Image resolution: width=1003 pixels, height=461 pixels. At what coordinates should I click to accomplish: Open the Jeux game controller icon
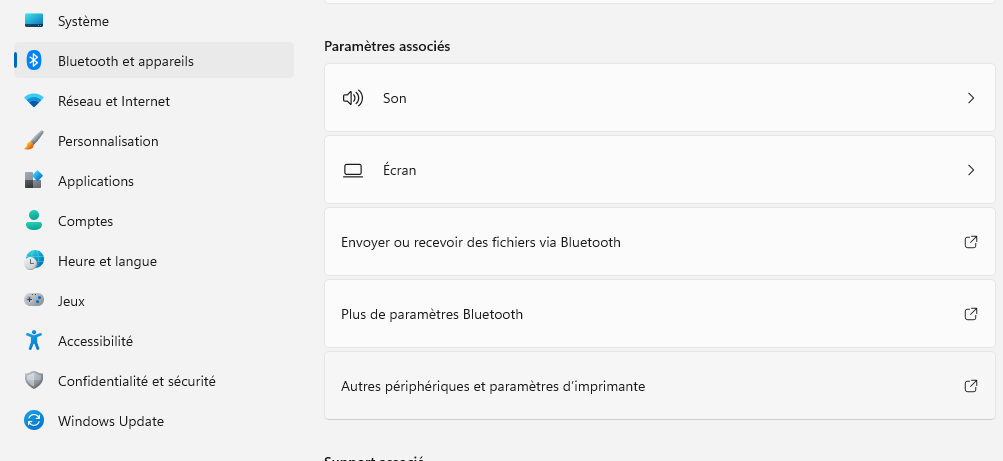click(34, 300)
